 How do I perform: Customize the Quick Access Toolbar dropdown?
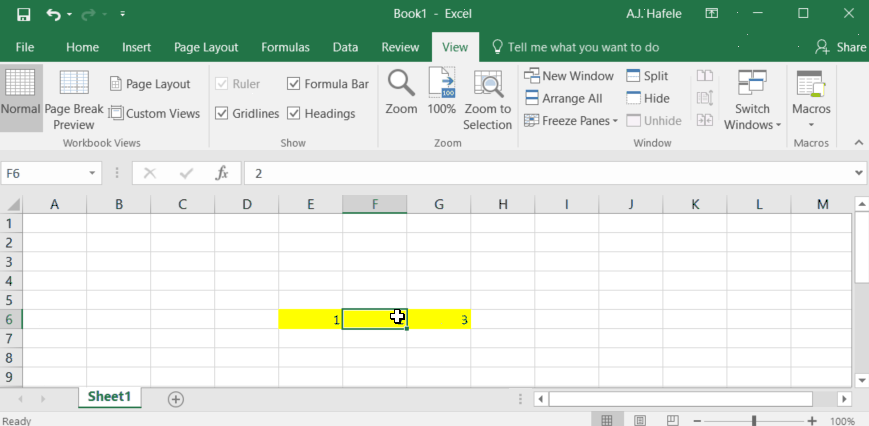tap(122, 14)
